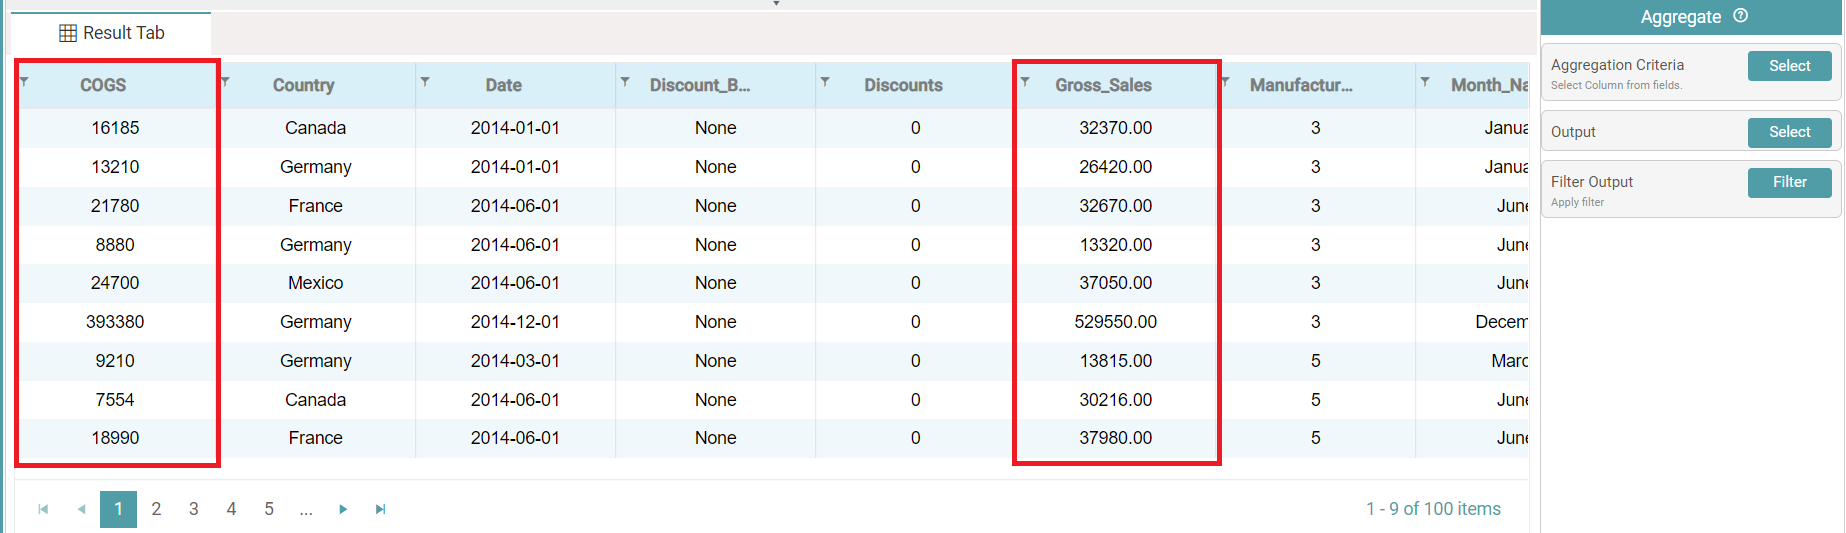
Task: Click Select for Aggregation Criteria
Action: coord(1789,66)
